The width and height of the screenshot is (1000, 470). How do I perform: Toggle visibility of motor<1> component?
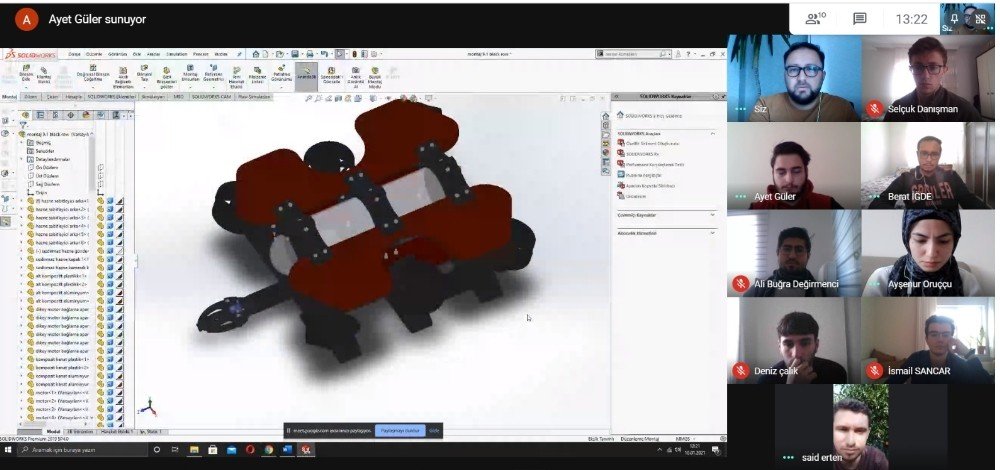pos(100,393)
